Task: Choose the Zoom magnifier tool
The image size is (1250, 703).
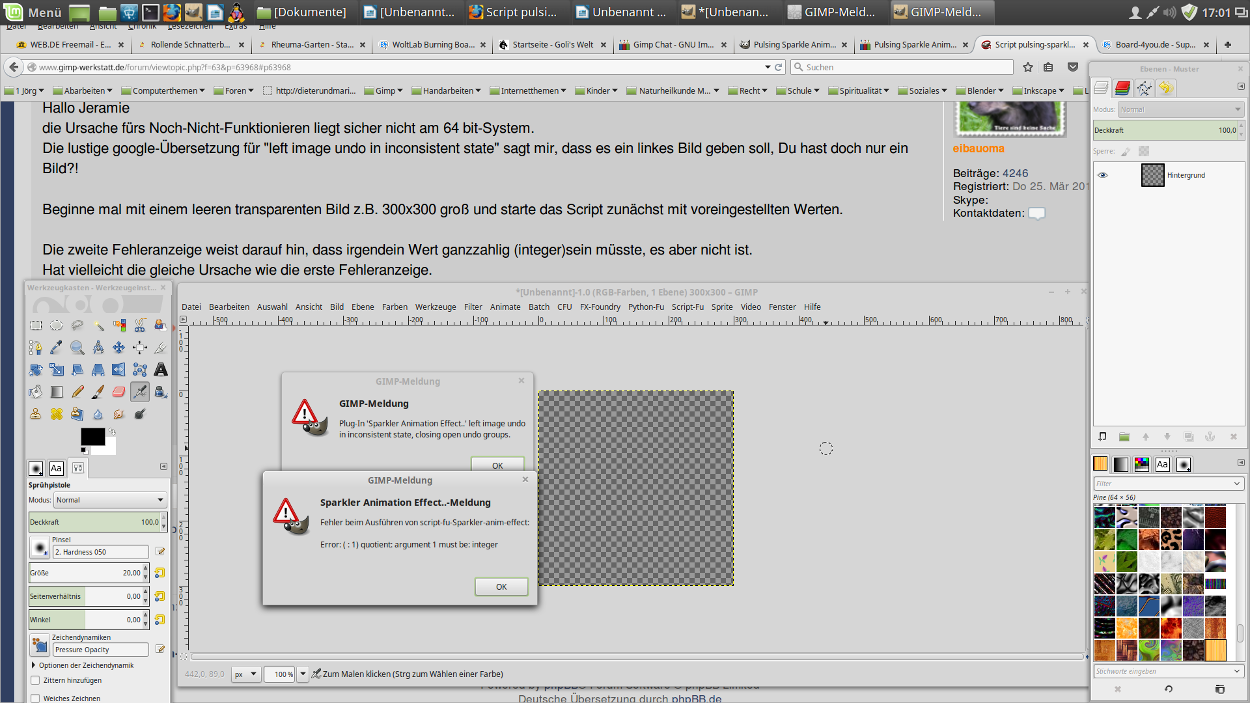Action: tap(77, 347)
